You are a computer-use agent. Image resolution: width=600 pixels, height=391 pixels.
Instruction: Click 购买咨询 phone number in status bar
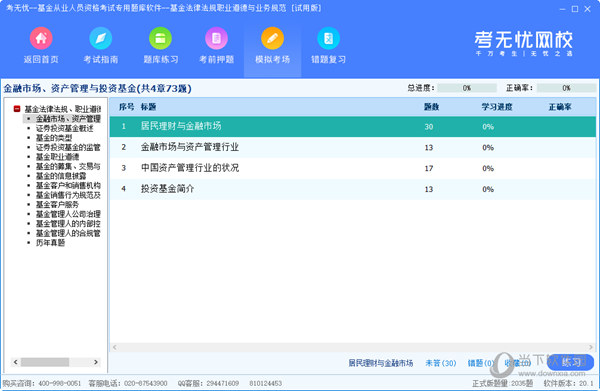click(60, 383)
